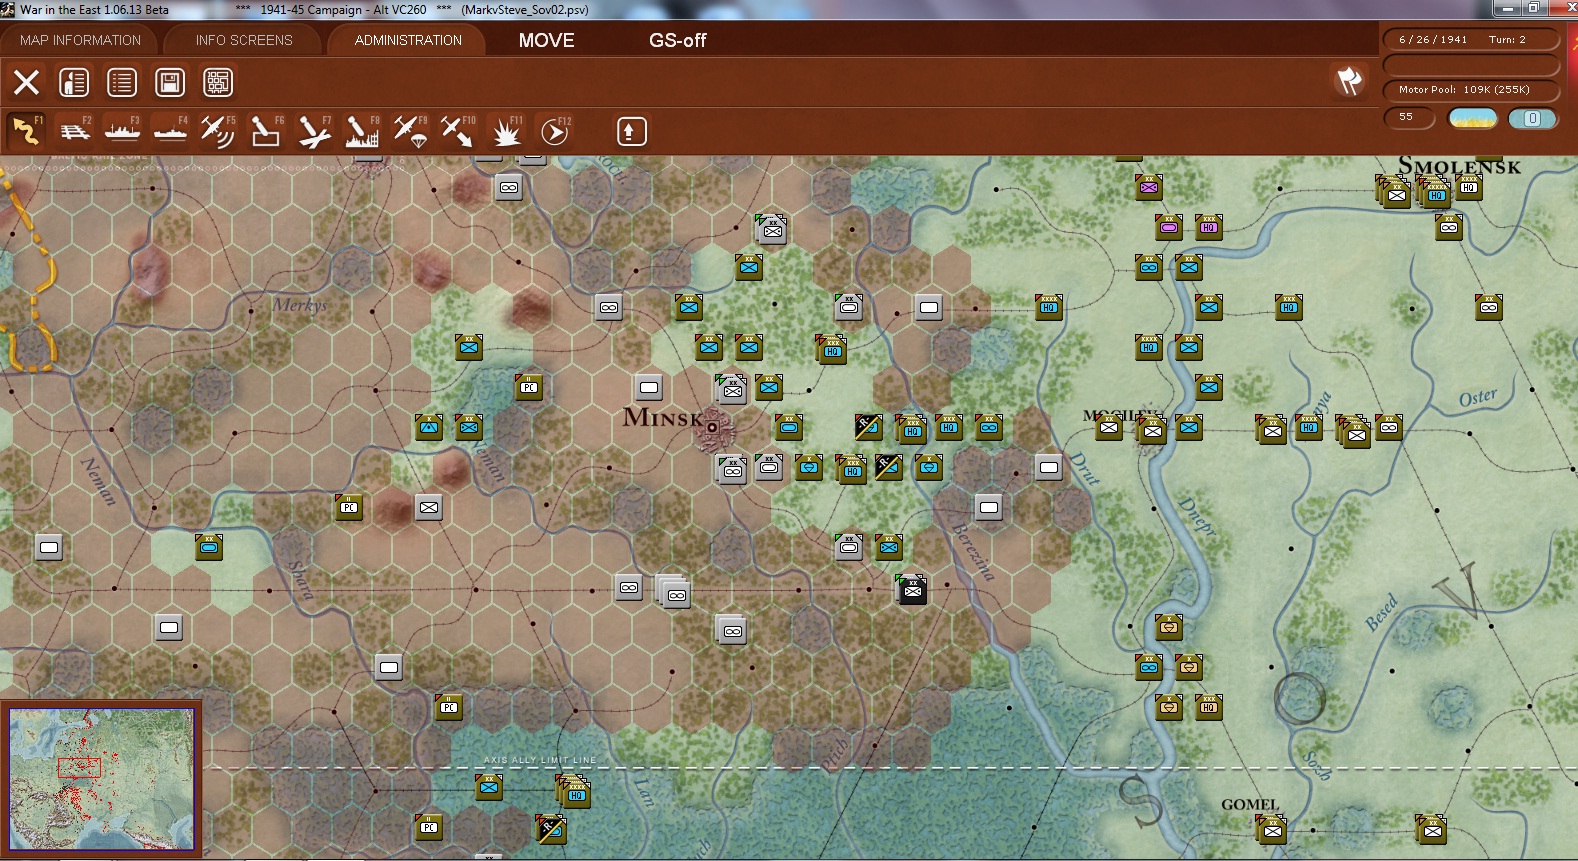
Task: Open the brick-pattern map grid icon
Action: (x=218, y=82)
